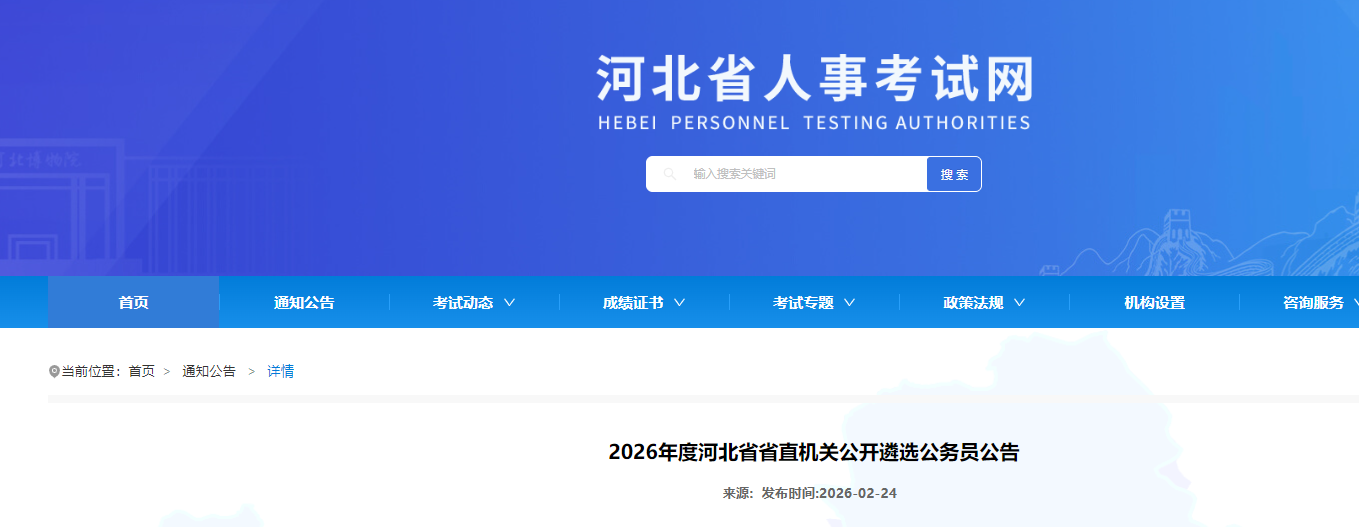Click the location pin icon beside 当前位置
This screenshot has height=527, width=1359.
click(x=54, y=372)
